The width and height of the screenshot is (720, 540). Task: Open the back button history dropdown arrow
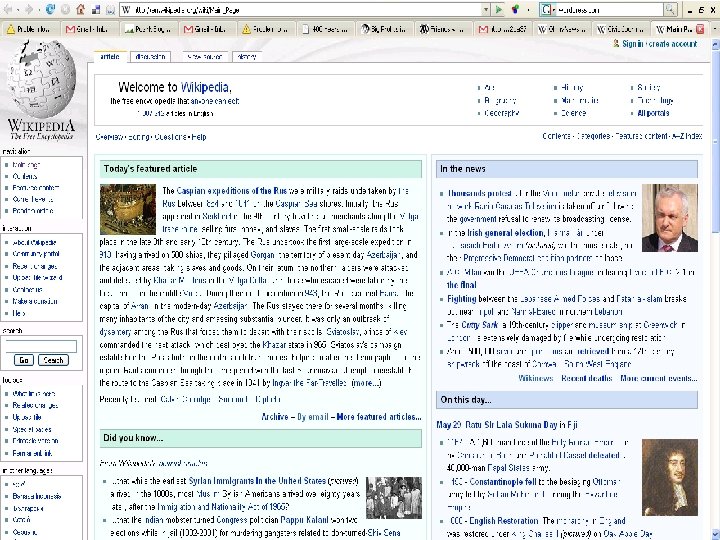pos(18,10)
